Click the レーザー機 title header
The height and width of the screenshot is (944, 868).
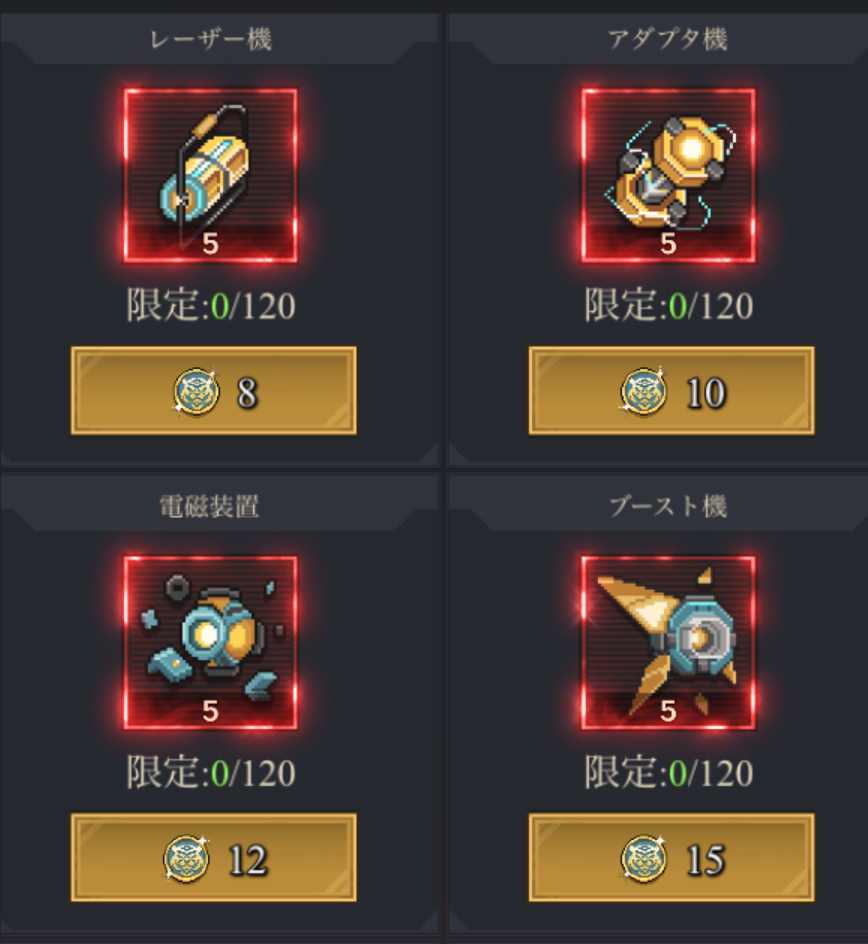pos(211,40)
